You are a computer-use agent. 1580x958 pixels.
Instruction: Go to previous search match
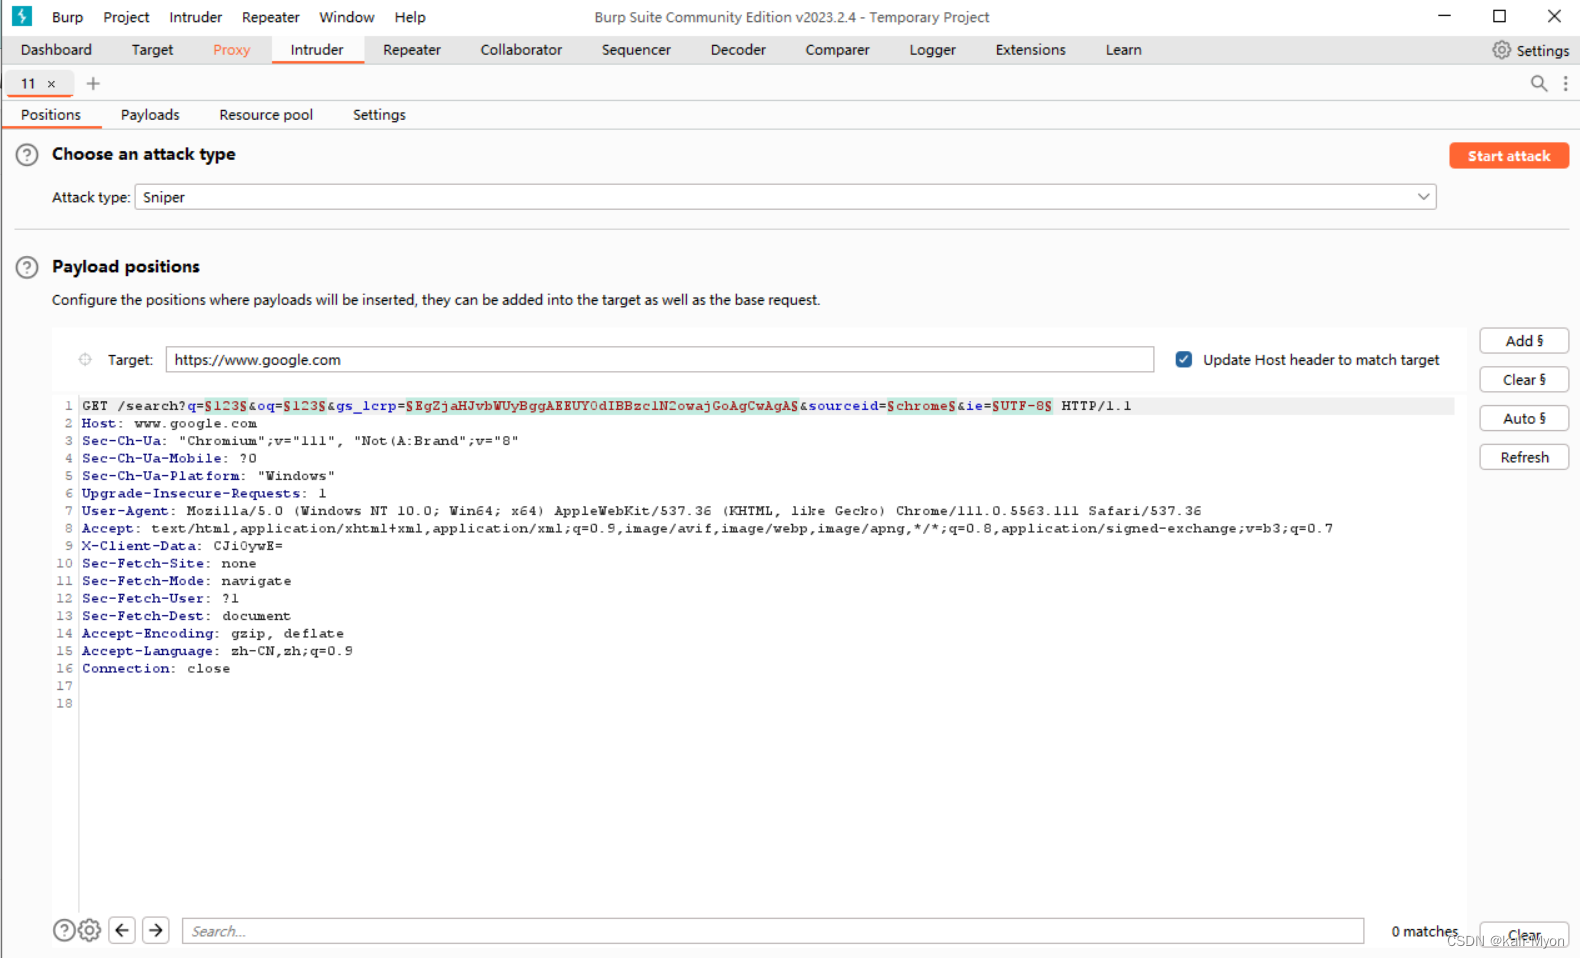pos(122,931)
